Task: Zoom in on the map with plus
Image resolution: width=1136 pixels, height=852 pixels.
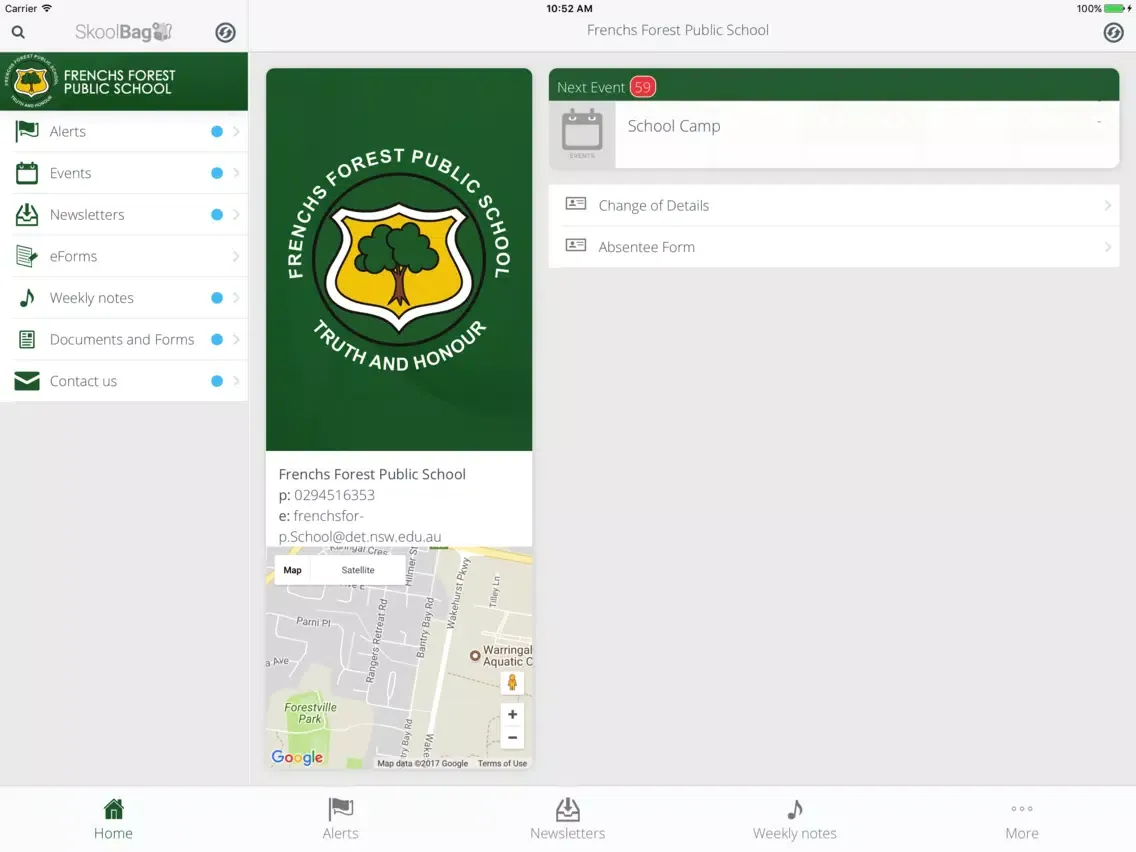Action: [x=512, y=714]
